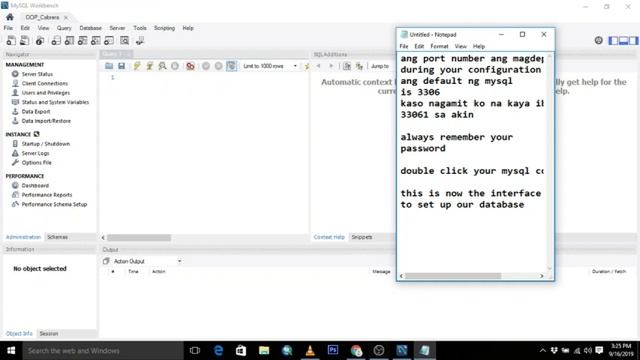
Task: Open Notepad's Format menu
Action: point(439,46)
